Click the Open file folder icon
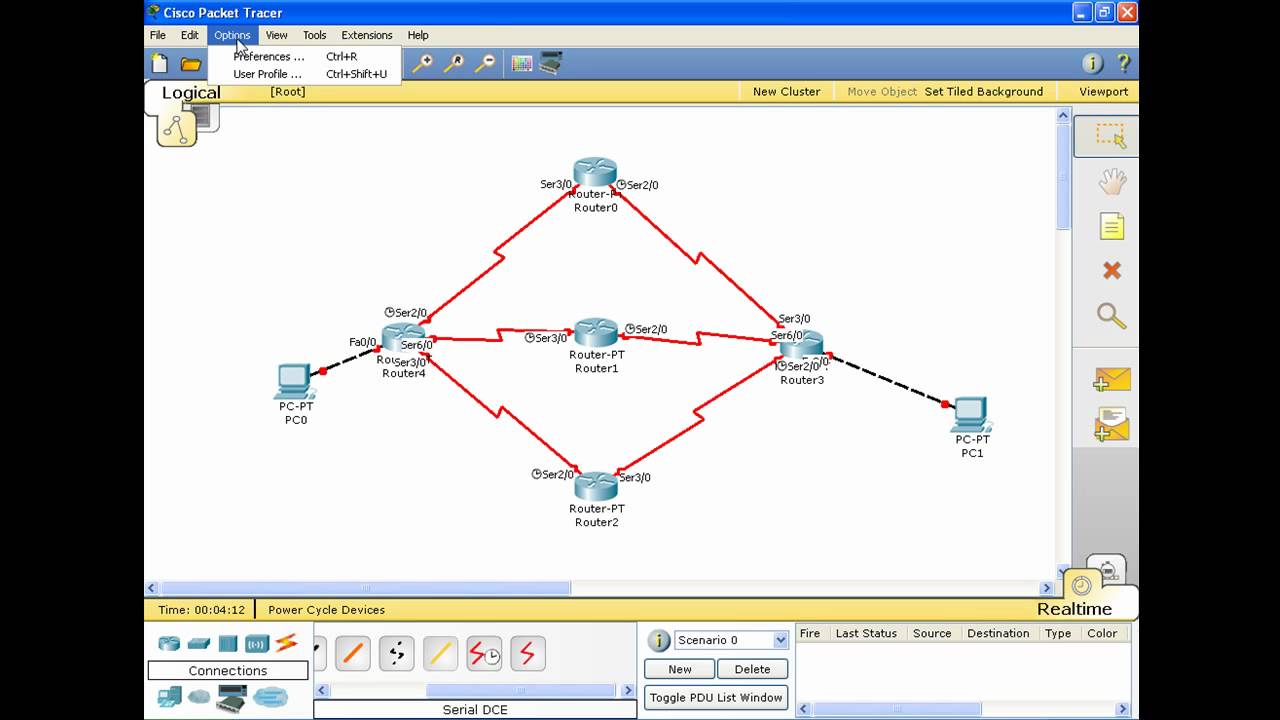 [191, 64]
